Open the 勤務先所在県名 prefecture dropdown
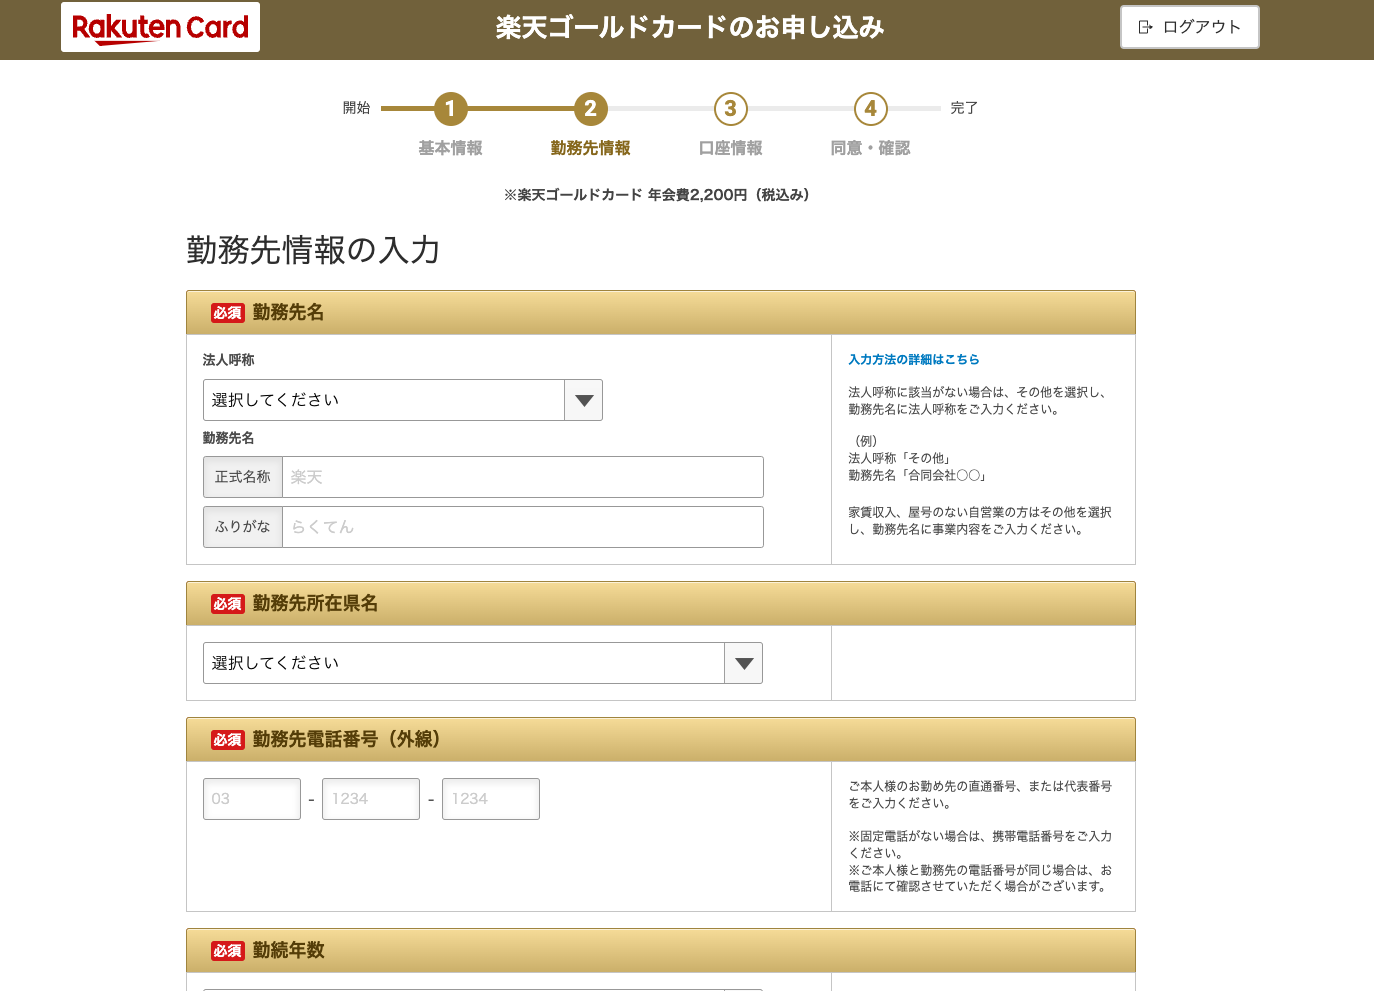Image resolution: width=1374 pixels, height=991 pixels. tap(460, 662)
